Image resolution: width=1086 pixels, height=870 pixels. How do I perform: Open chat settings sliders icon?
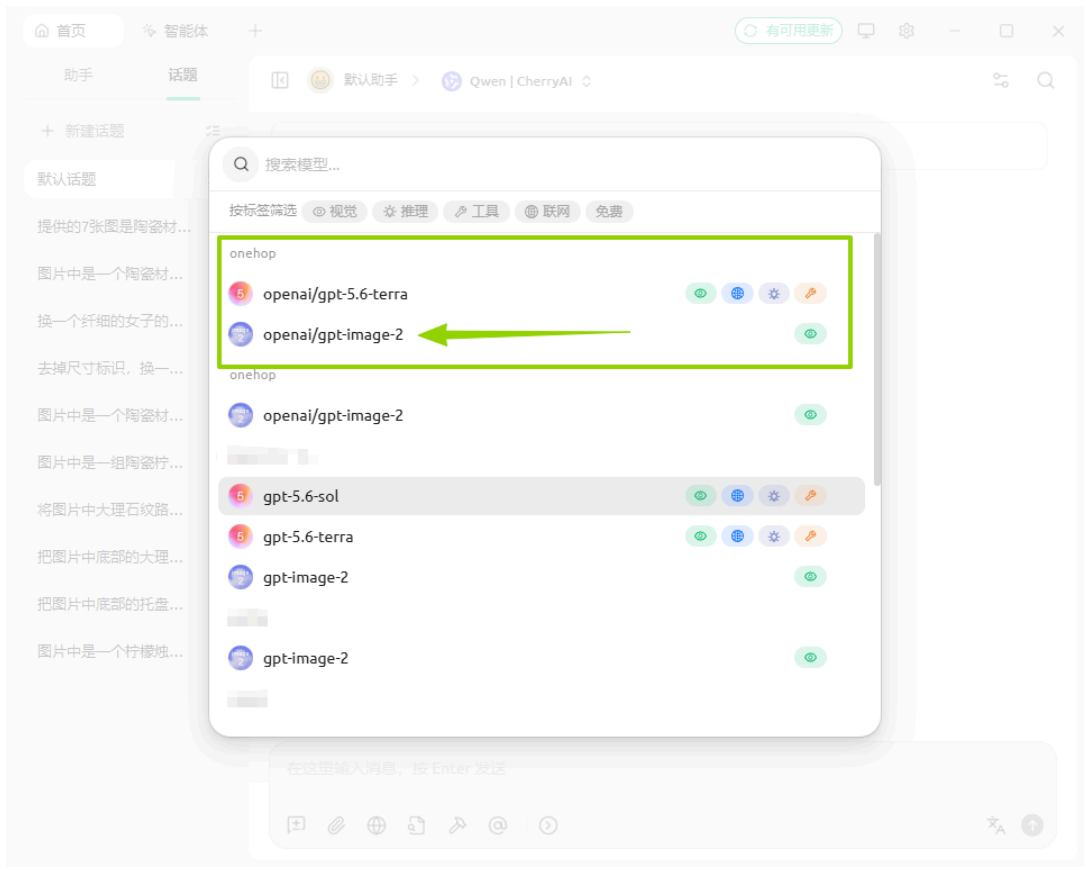tap(1001, 80)
